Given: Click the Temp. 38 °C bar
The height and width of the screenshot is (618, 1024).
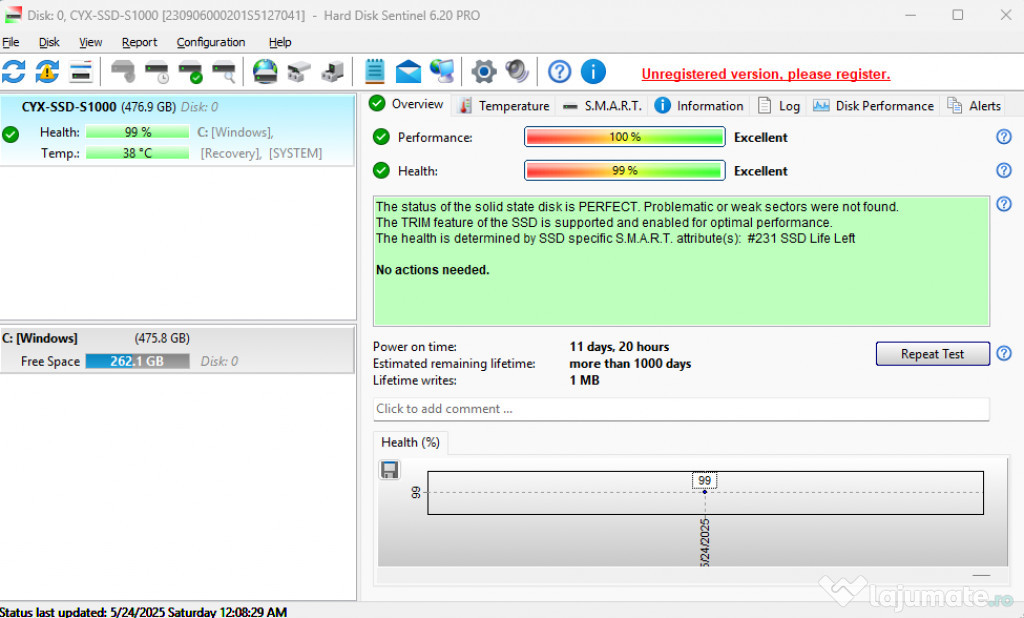Looking at the screenshot, I should [x=137, y=153].
